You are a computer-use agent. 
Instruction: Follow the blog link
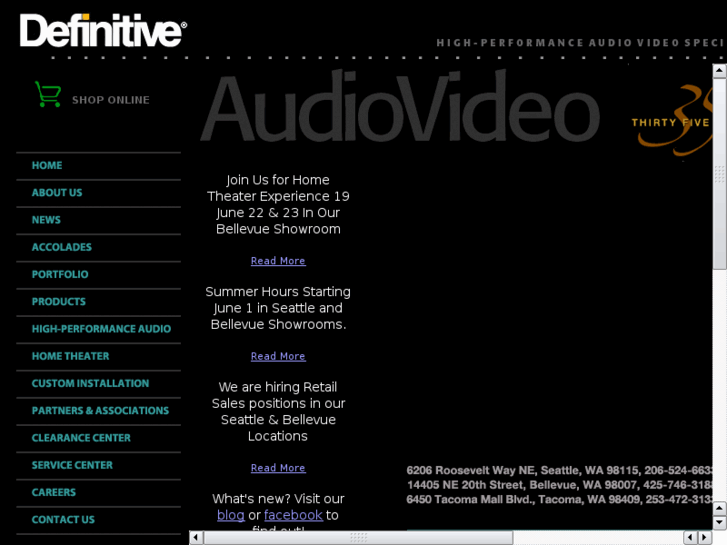231,515
